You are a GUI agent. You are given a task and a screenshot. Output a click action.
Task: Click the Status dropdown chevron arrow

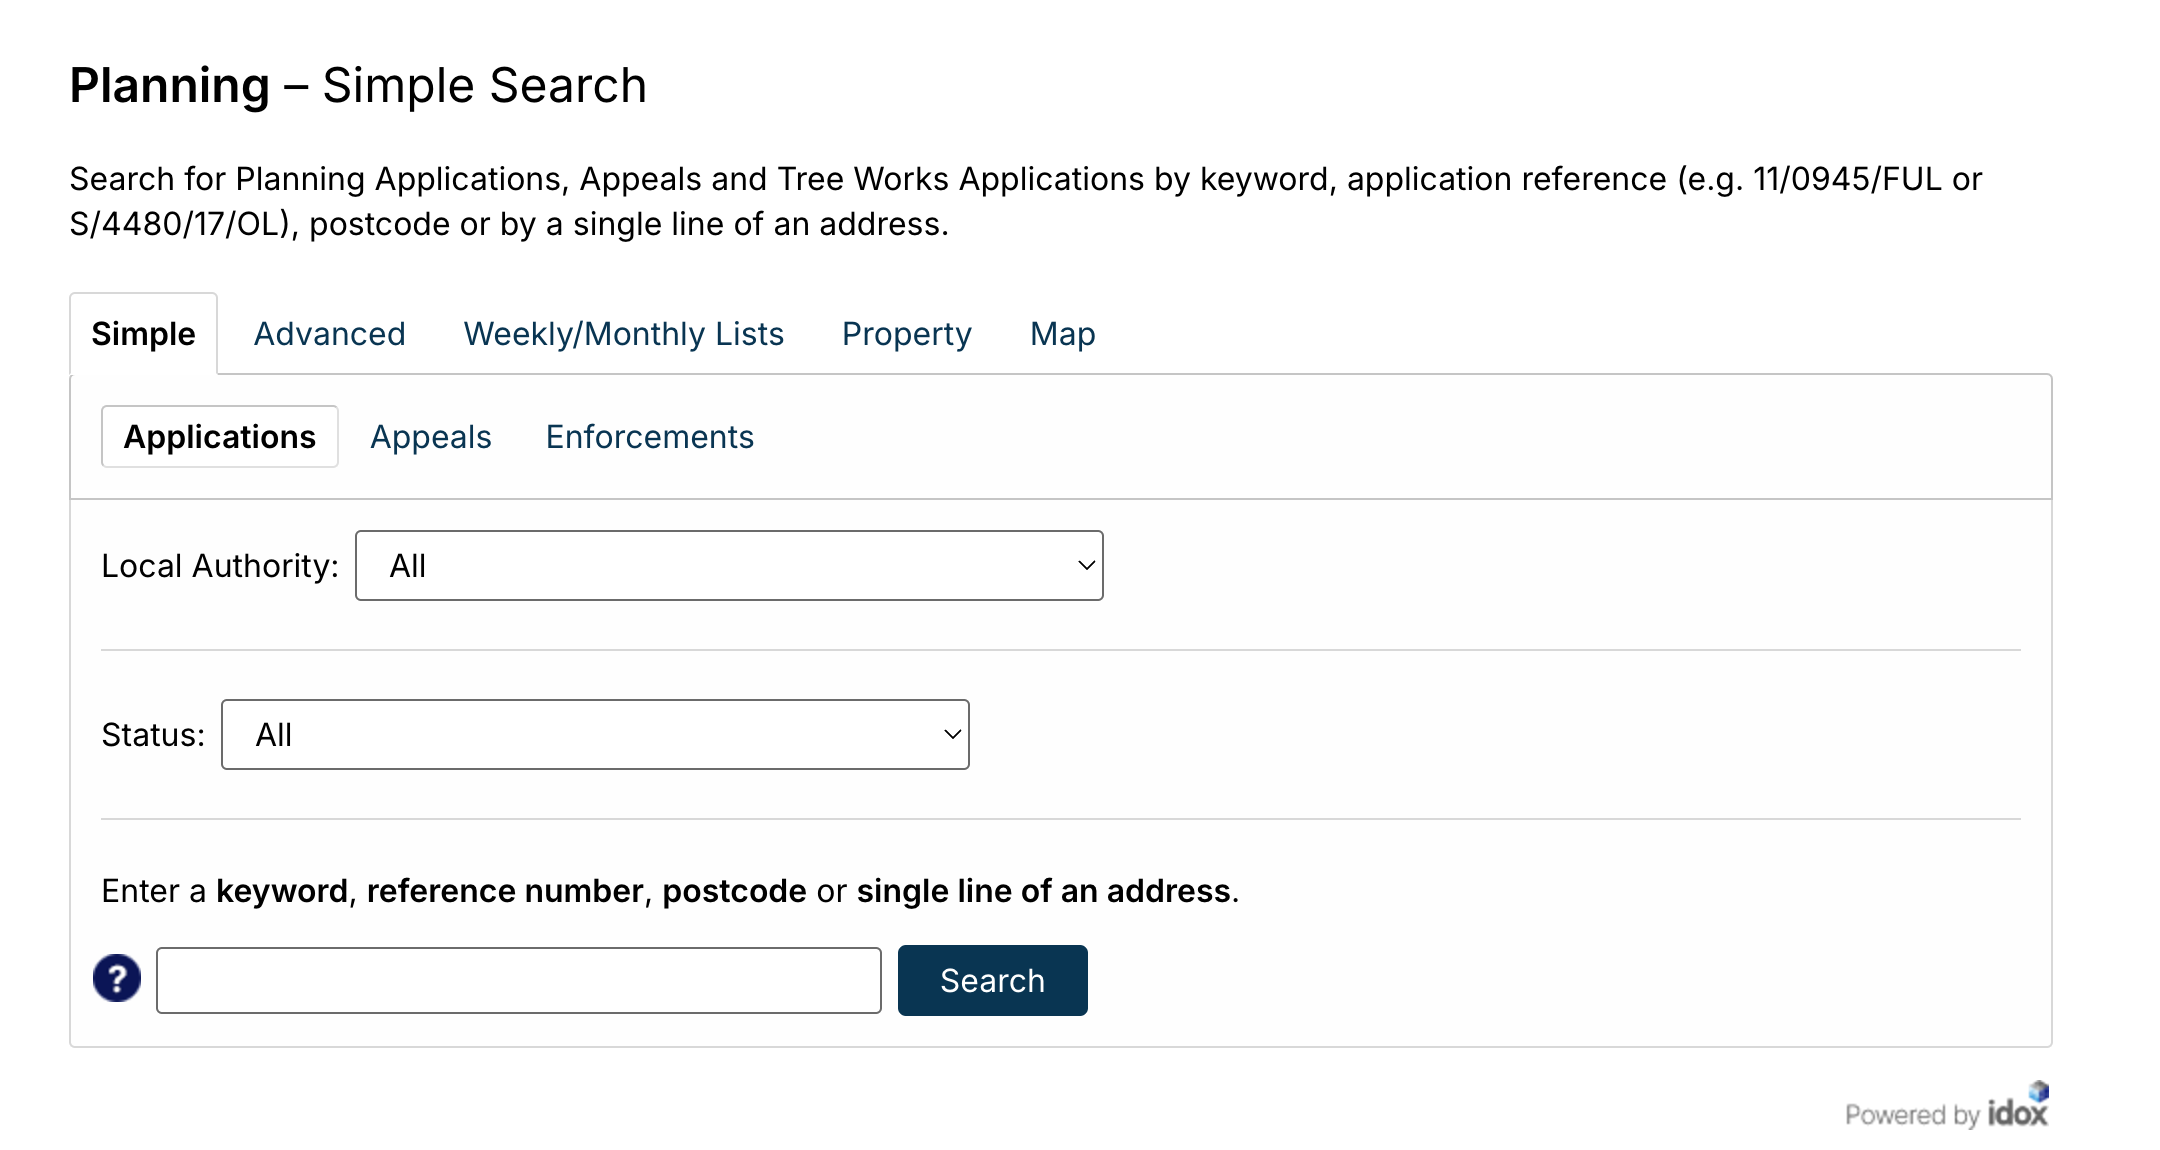tap(952, 734)
